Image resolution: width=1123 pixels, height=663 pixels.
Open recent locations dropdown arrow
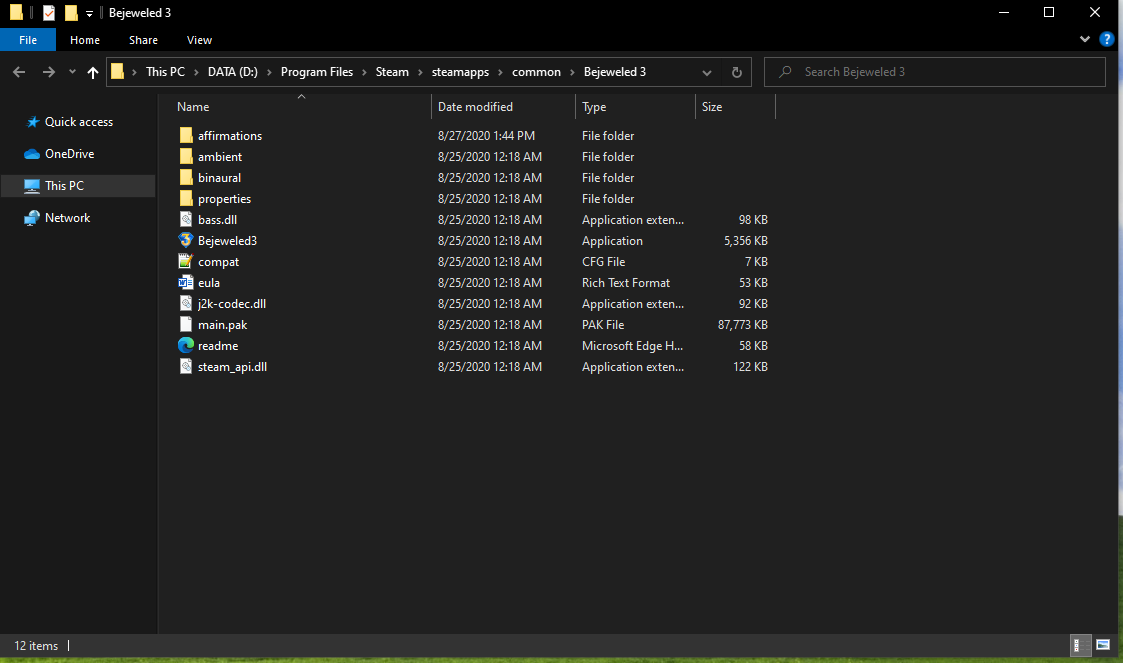72,72
